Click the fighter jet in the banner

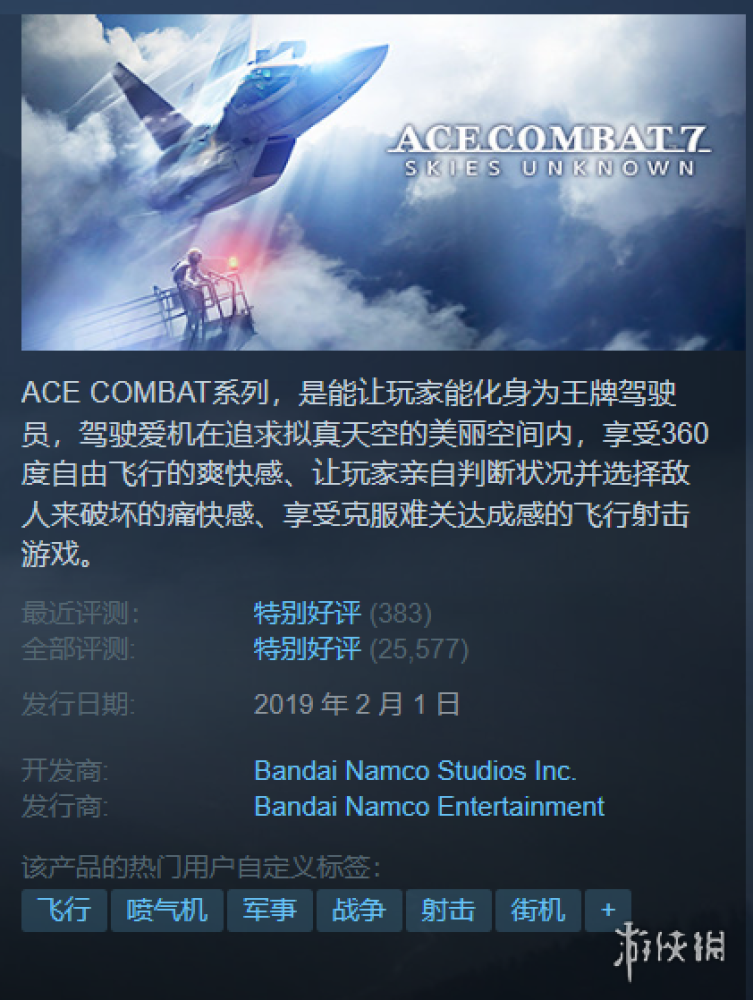pos(249,115)
